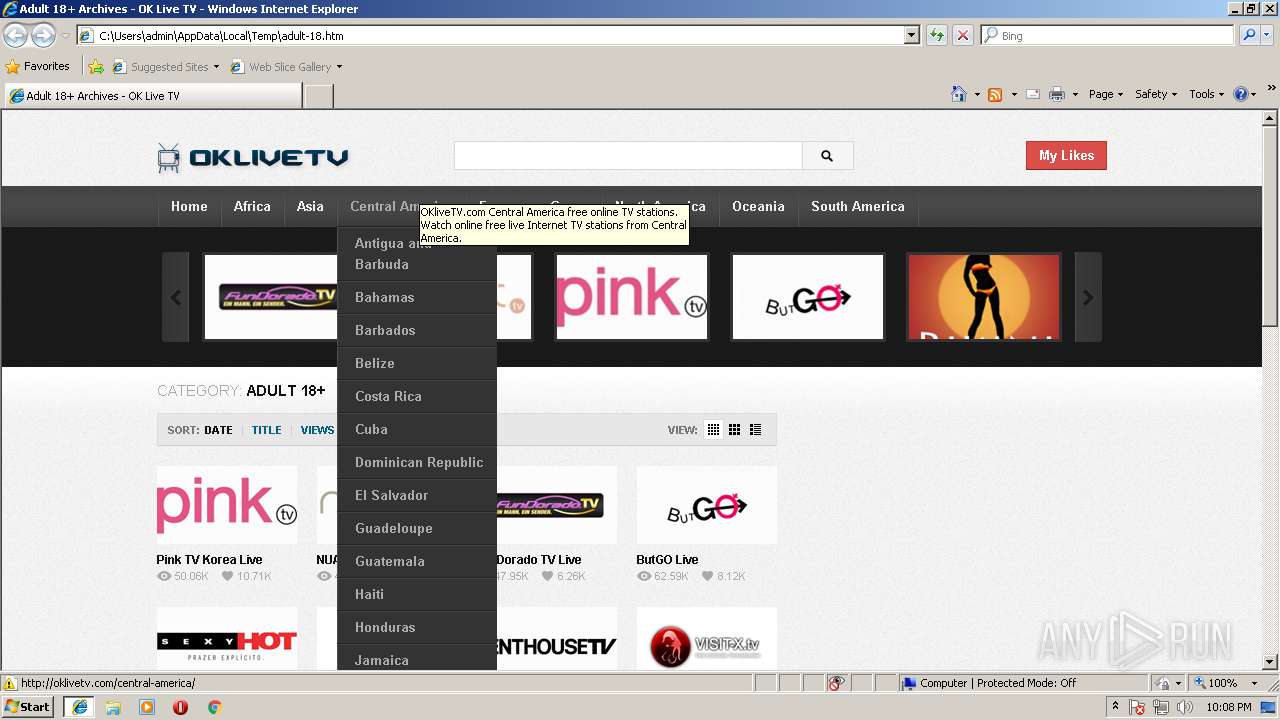Click the browser Forward arrow button

43,35
